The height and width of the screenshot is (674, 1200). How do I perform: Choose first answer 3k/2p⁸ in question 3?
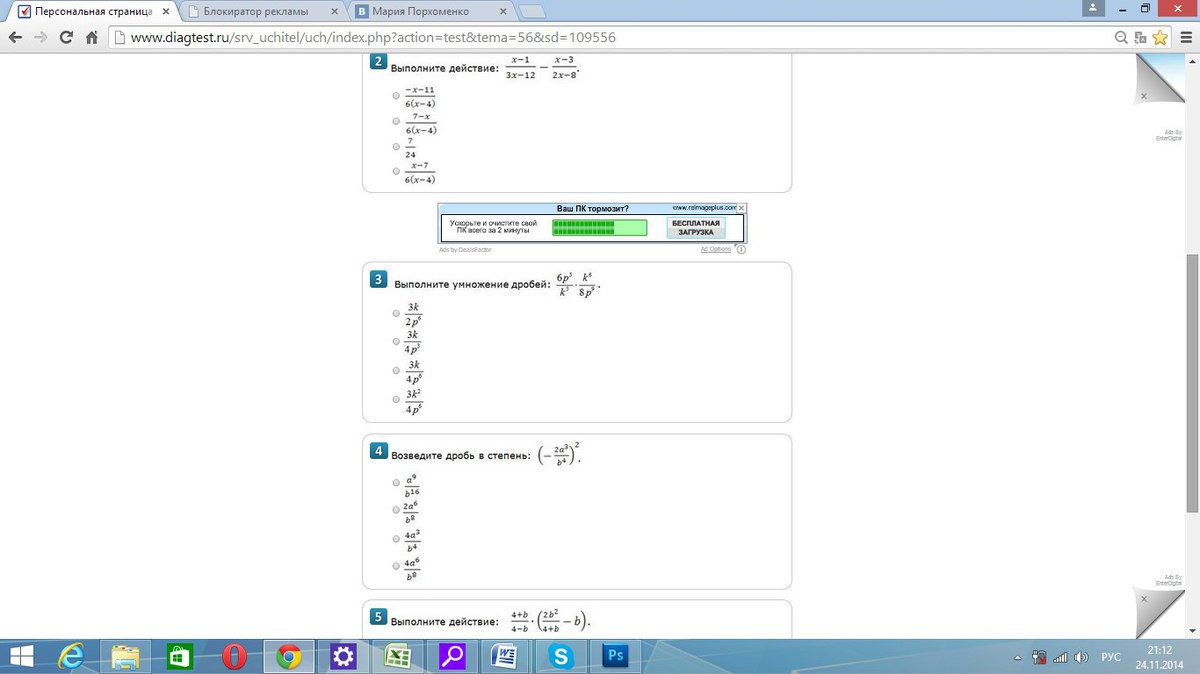pyautogui.click(x=397, y=314)
